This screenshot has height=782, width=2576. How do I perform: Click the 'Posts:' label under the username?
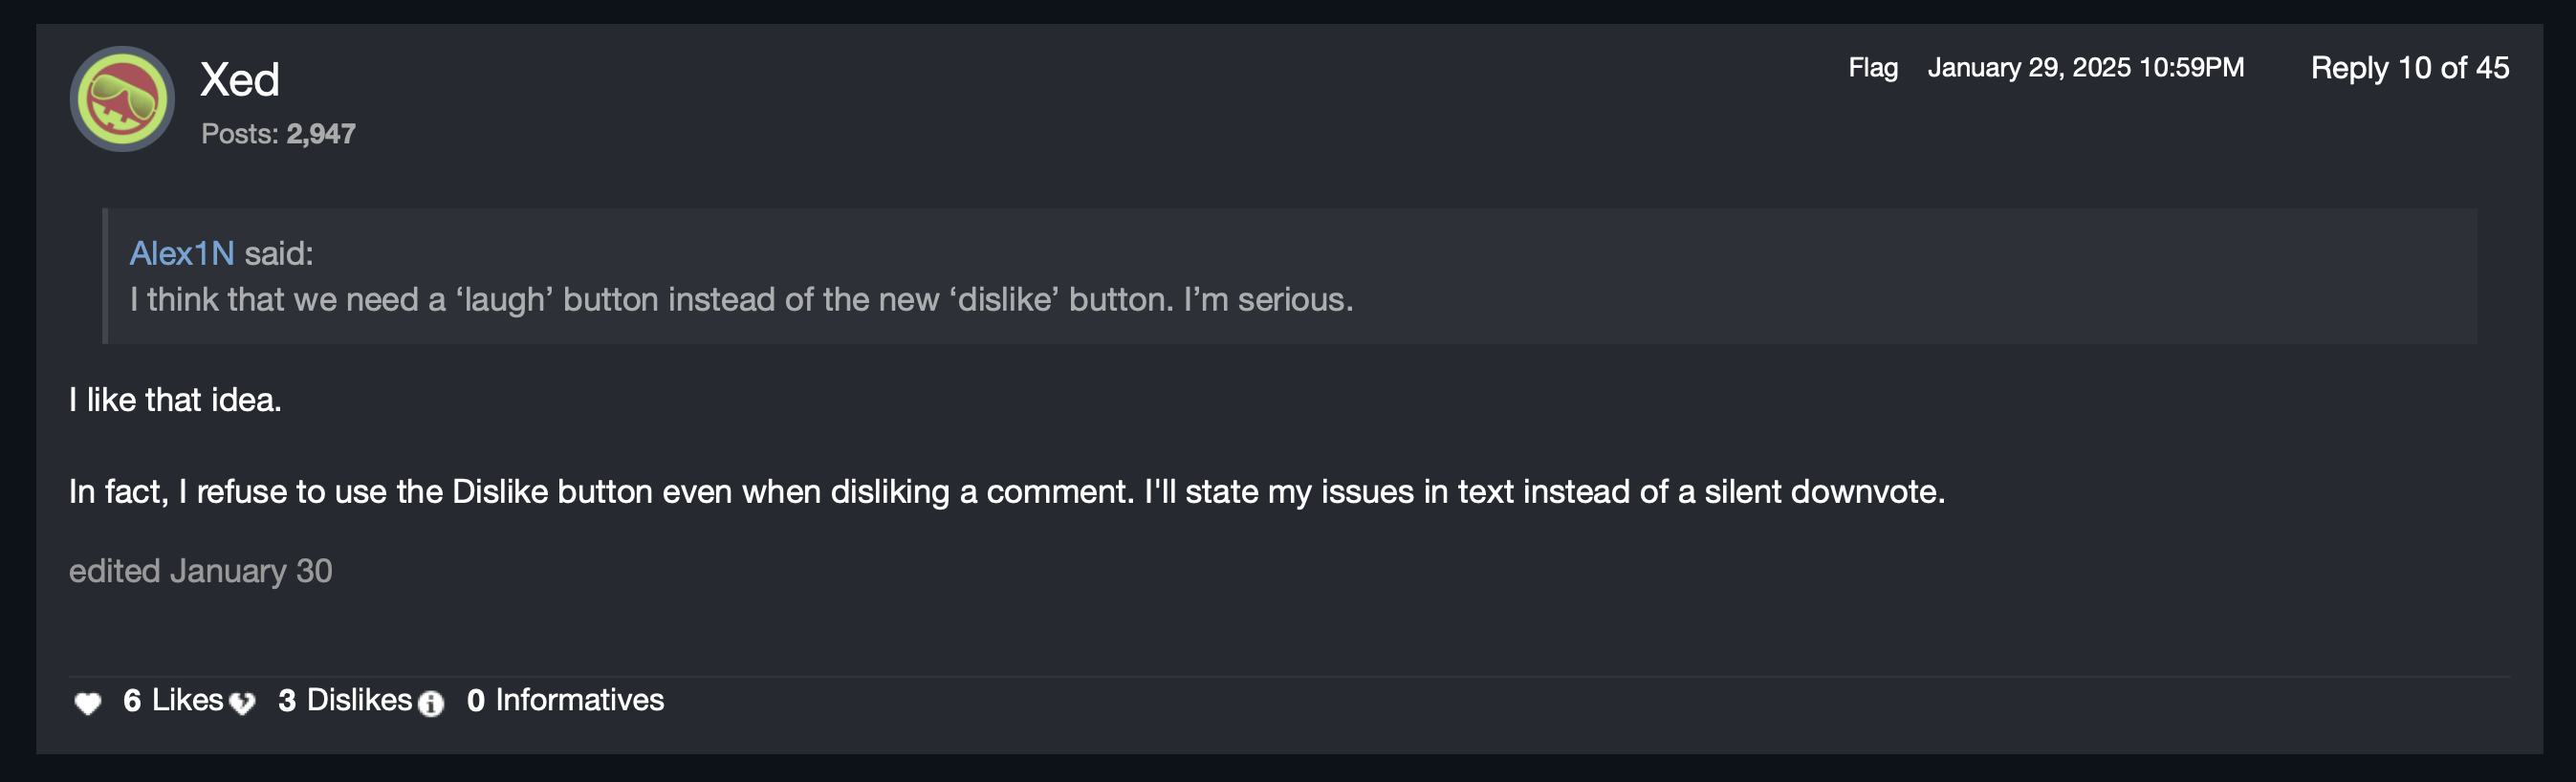click(x=240, y=134)
